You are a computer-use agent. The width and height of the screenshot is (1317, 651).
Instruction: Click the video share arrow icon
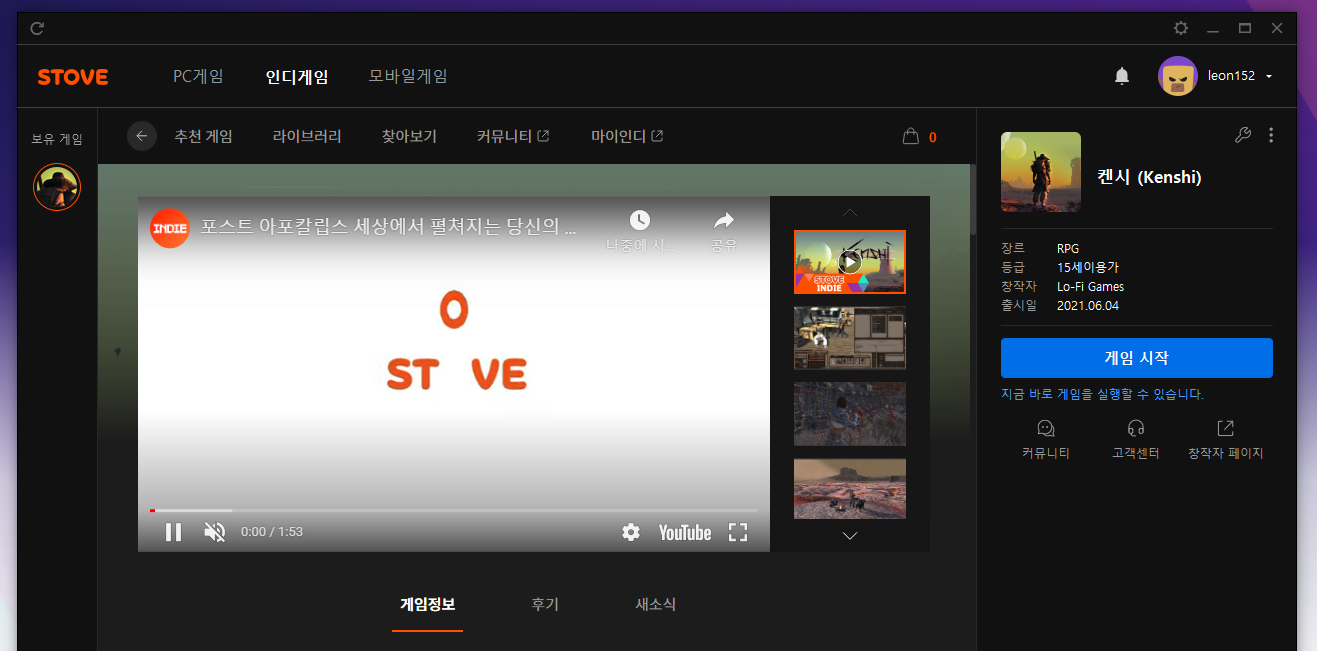[x=724, y=220]
